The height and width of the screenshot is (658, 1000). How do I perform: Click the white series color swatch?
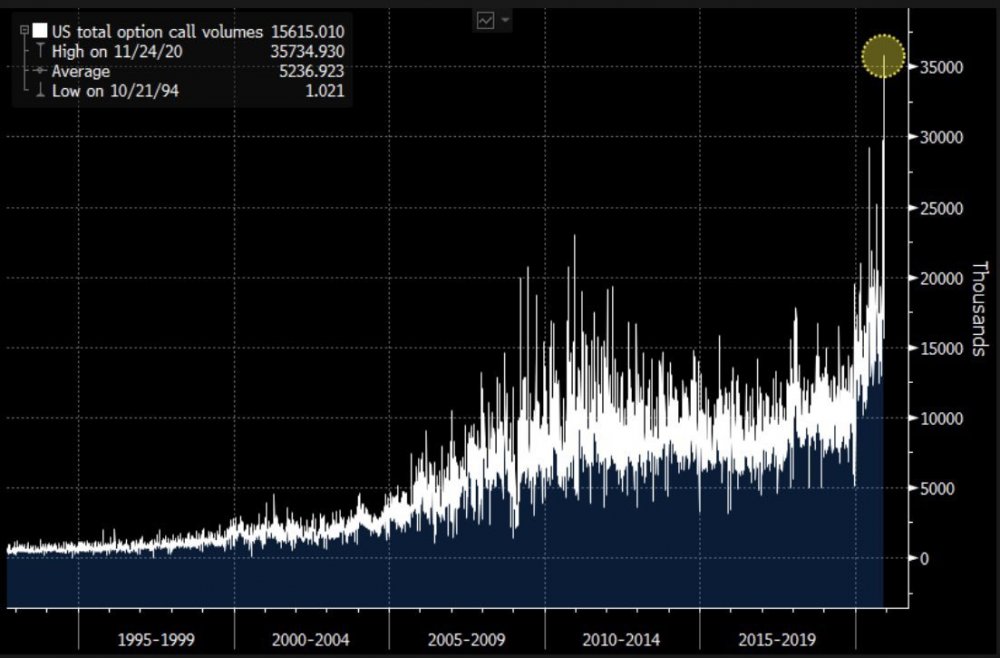coord(40,31)
